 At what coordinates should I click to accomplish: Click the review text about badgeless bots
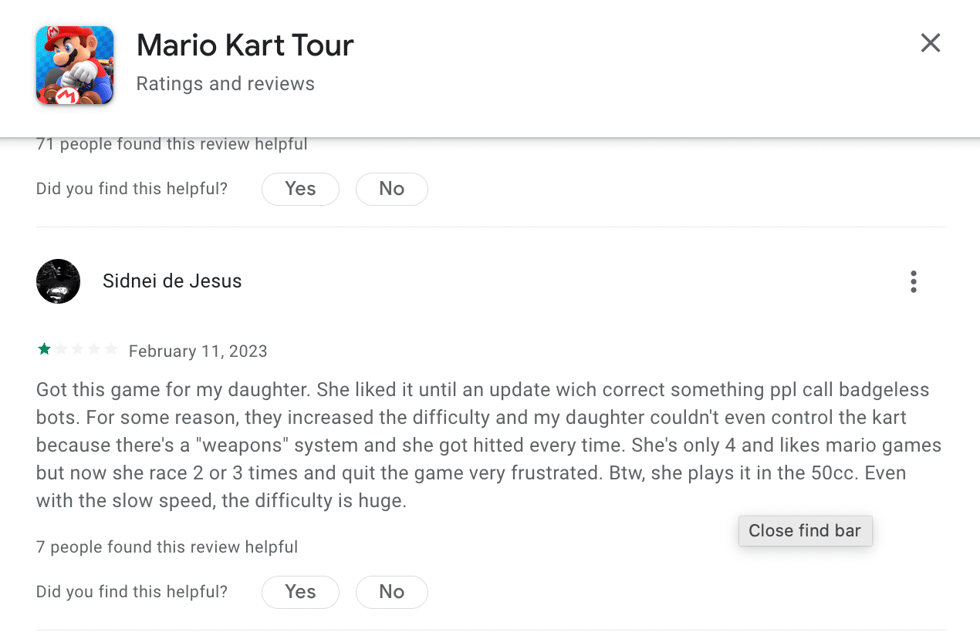tap(489, 445)
